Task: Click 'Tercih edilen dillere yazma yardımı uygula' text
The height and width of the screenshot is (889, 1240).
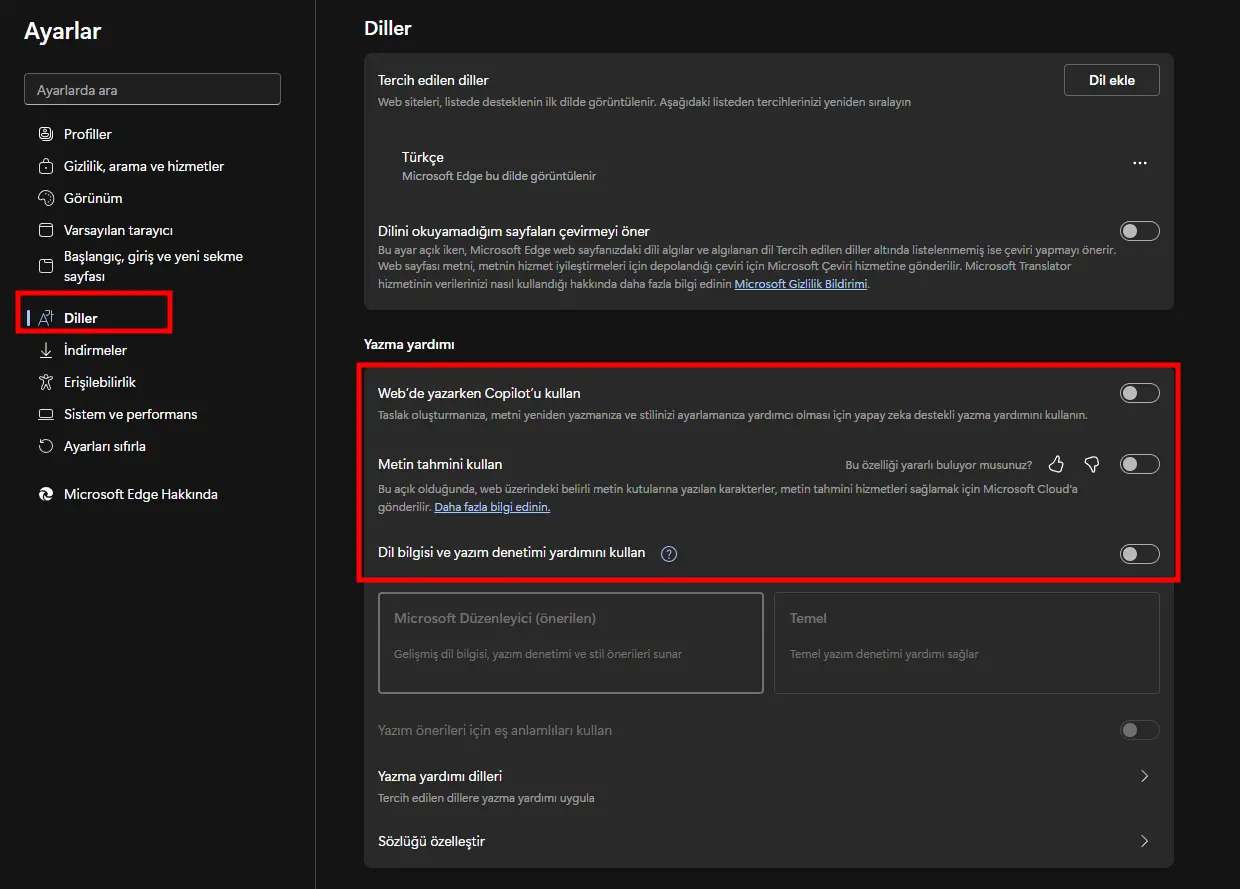Action: [x=486, y=798]
